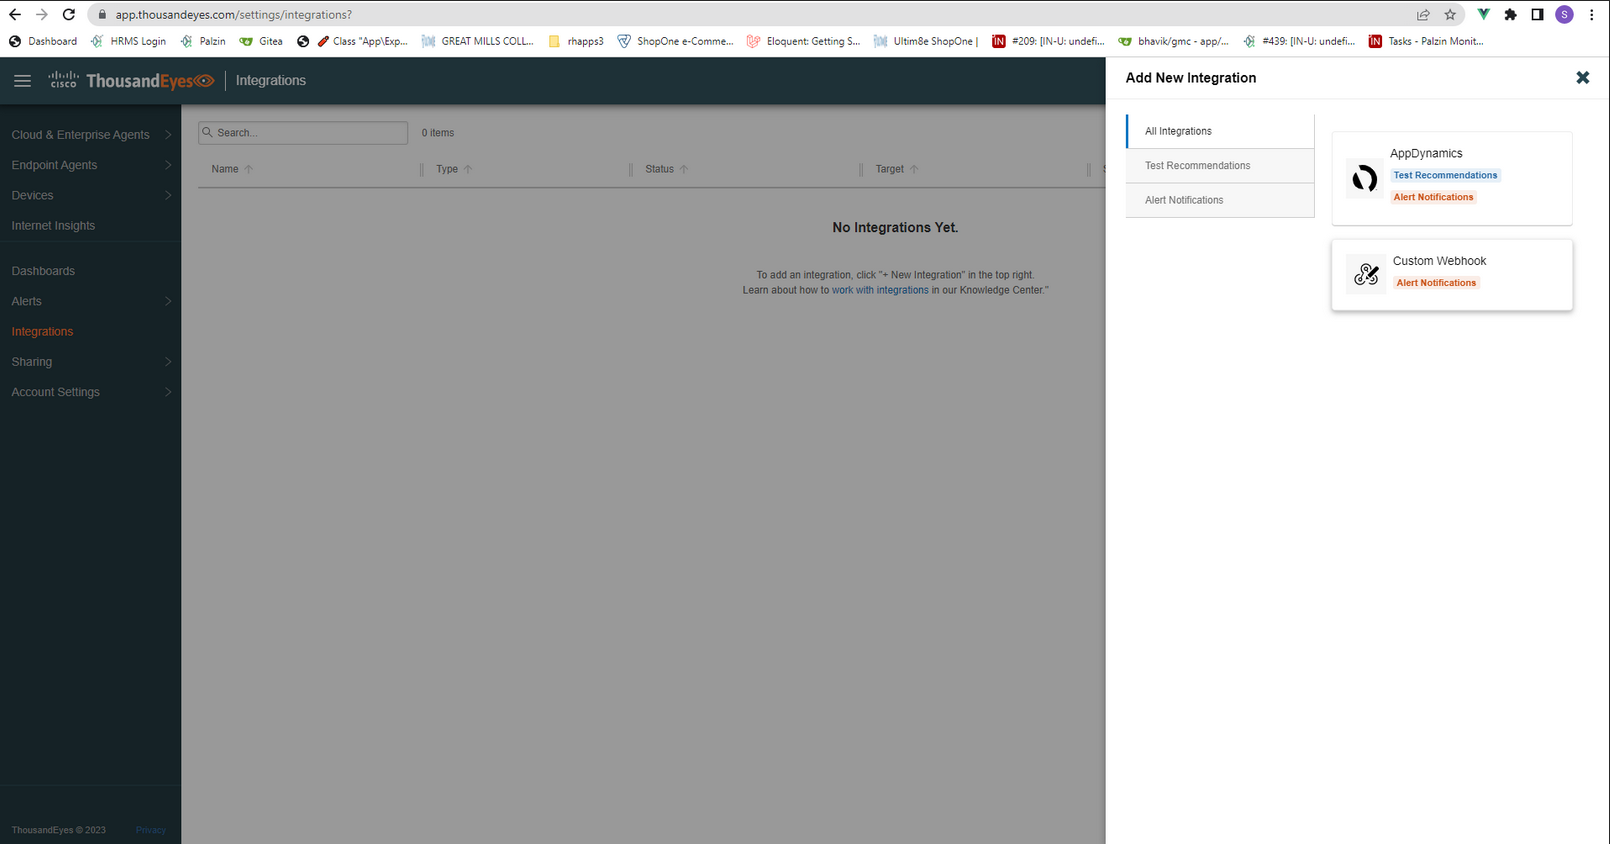Select the Alert Notifications tab

[1220, 200]
